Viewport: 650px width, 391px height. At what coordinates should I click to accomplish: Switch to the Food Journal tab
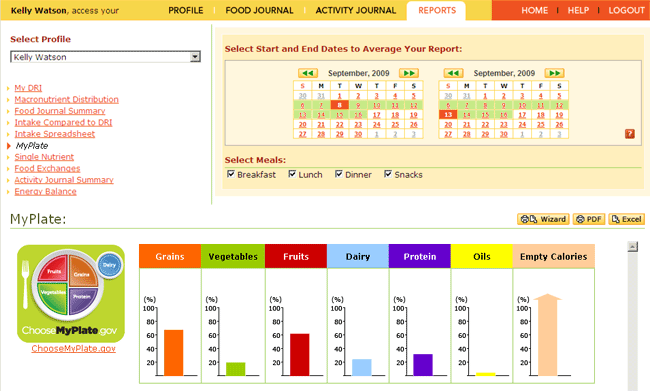(259, 10)
